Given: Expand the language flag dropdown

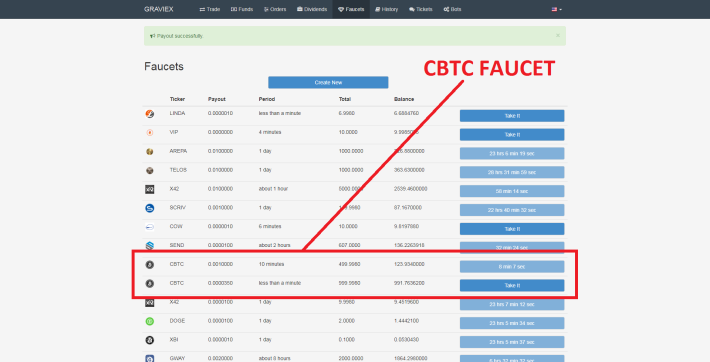Looking at the screenshot, I should click(x=556, y=9).
